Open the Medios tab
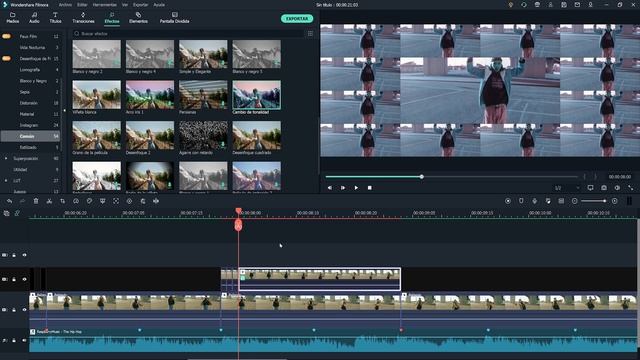The image size is (640, 360). (13, 18)
